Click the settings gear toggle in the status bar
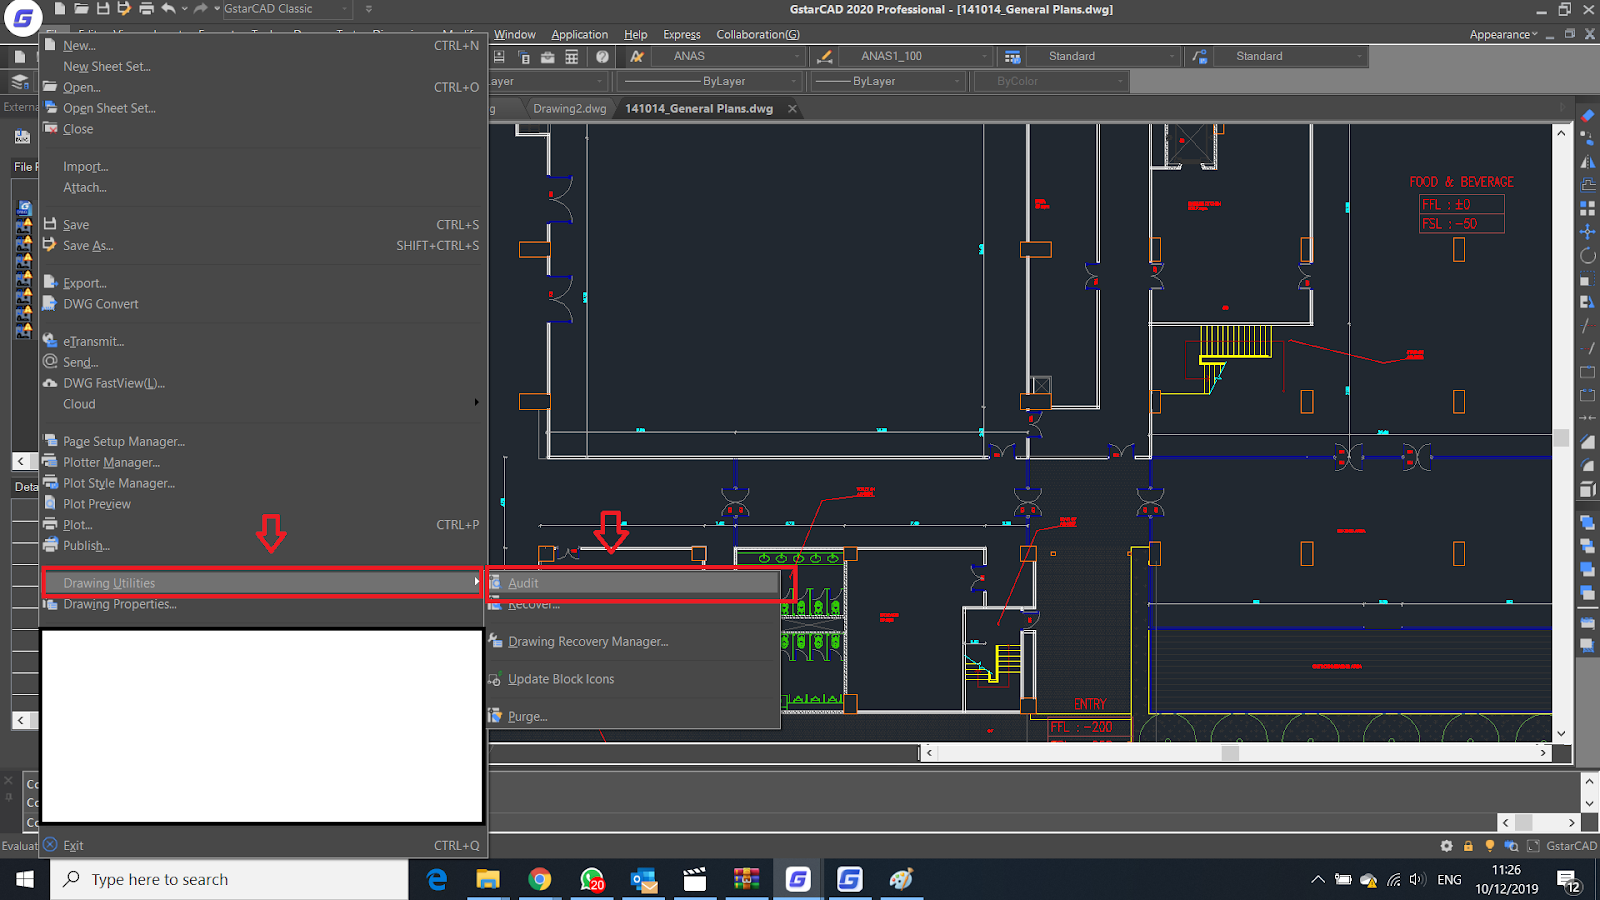Screen dimensions: 1600x900 [1446, 845]
